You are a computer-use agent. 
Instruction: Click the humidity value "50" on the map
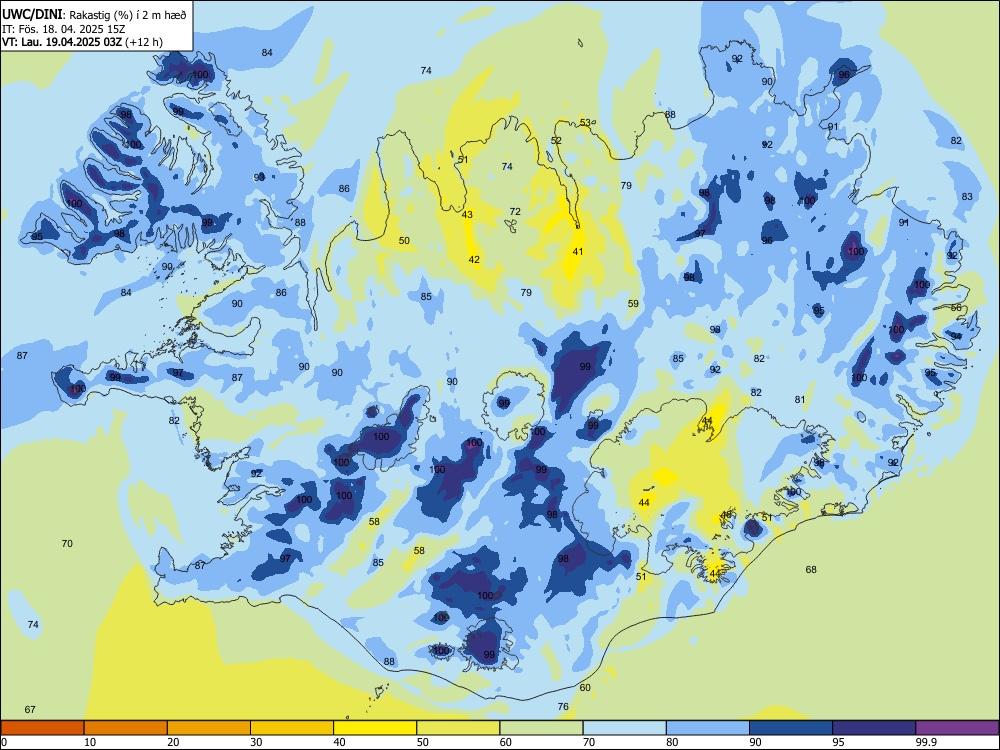click(x=404, y=240)
